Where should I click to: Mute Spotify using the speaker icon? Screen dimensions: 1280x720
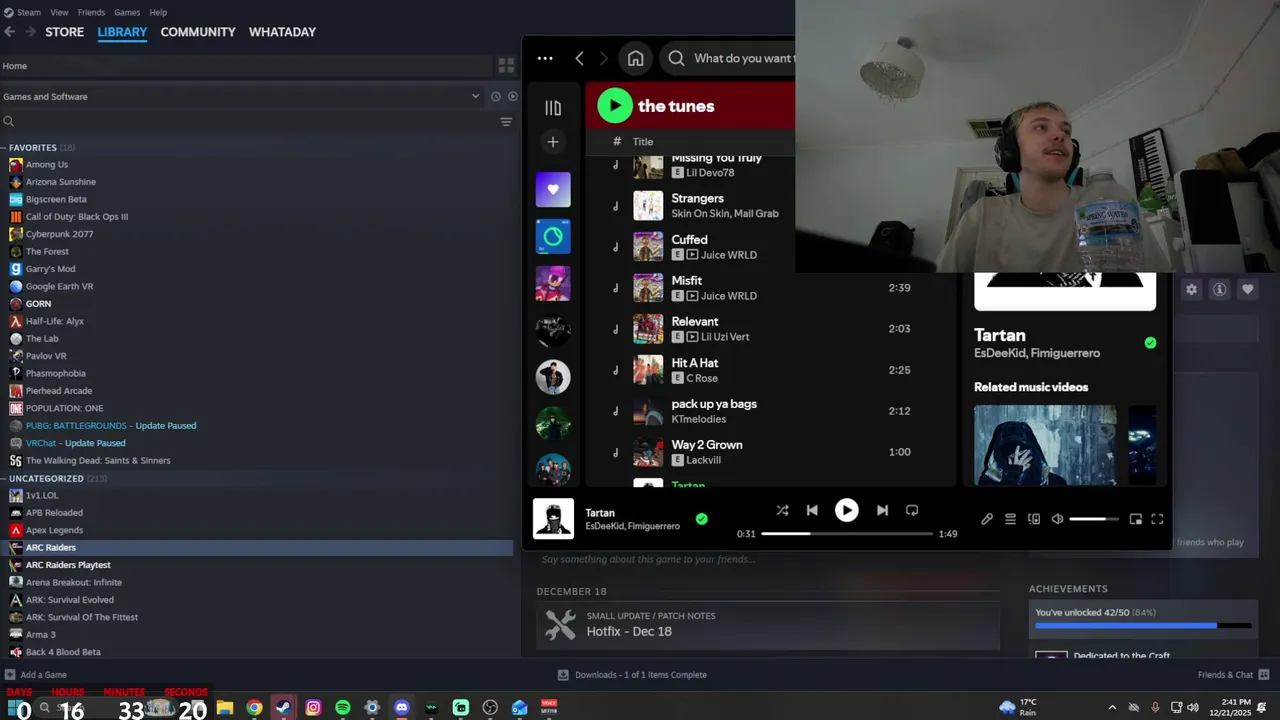click(x=1057, y=519)
